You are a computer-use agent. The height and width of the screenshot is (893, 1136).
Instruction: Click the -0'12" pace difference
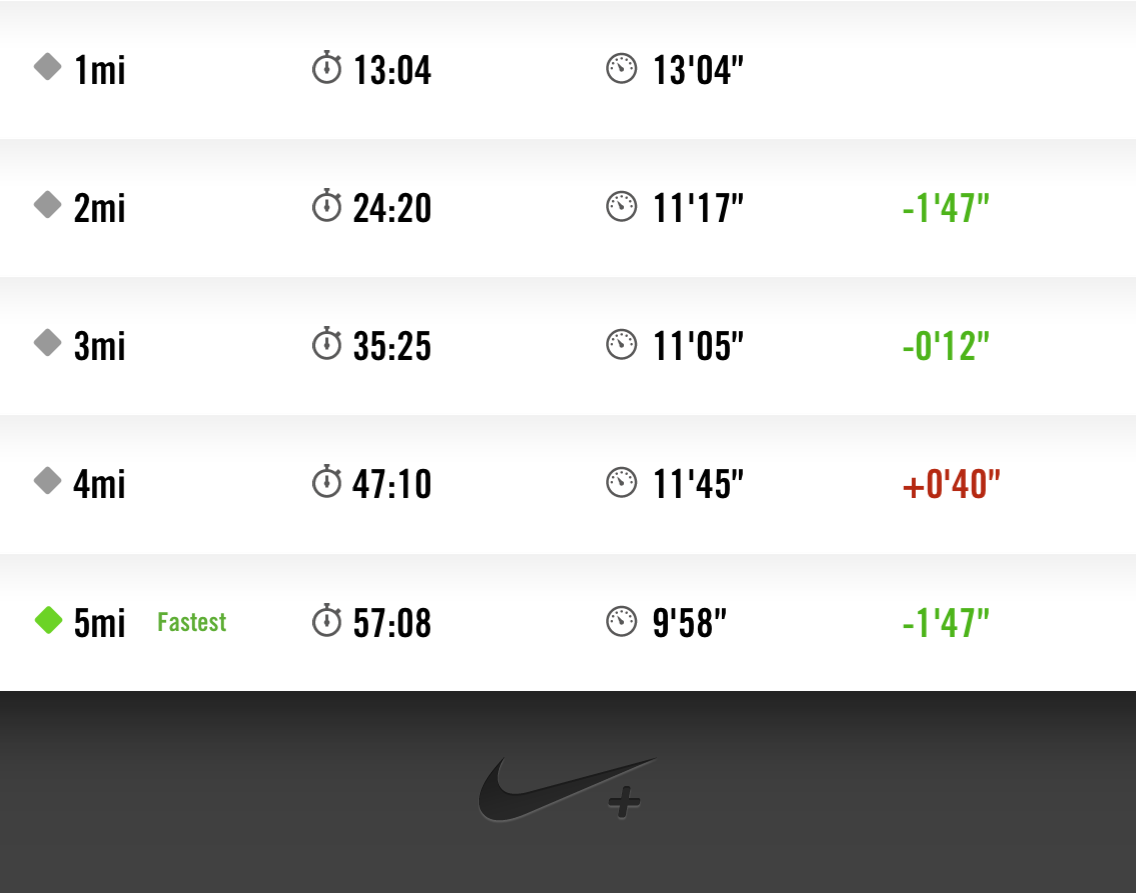(x=945, y=346)
